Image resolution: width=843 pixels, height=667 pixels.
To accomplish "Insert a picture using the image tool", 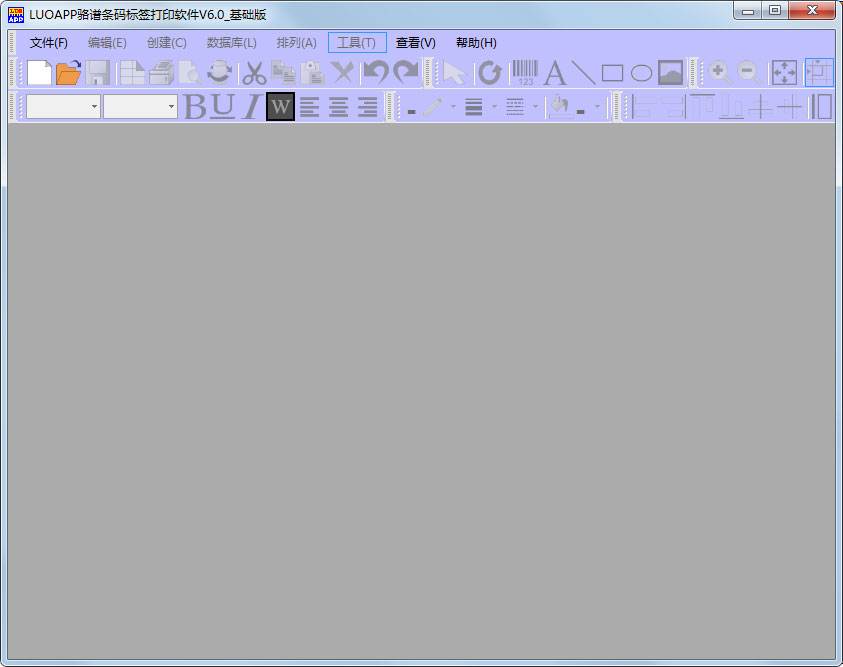I will point(670,73).
